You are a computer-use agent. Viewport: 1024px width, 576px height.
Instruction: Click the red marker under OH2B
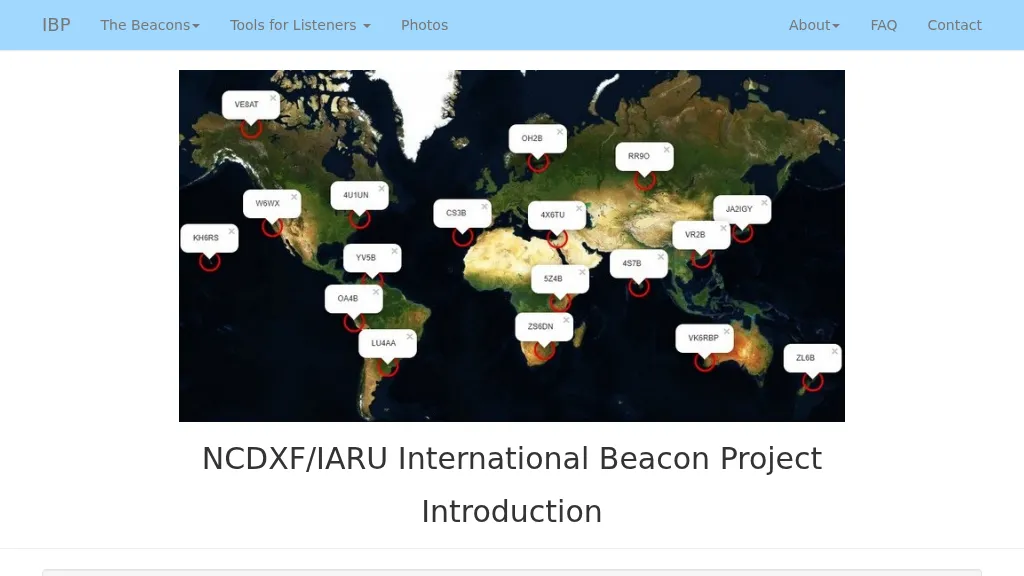[x=538, y=163]
